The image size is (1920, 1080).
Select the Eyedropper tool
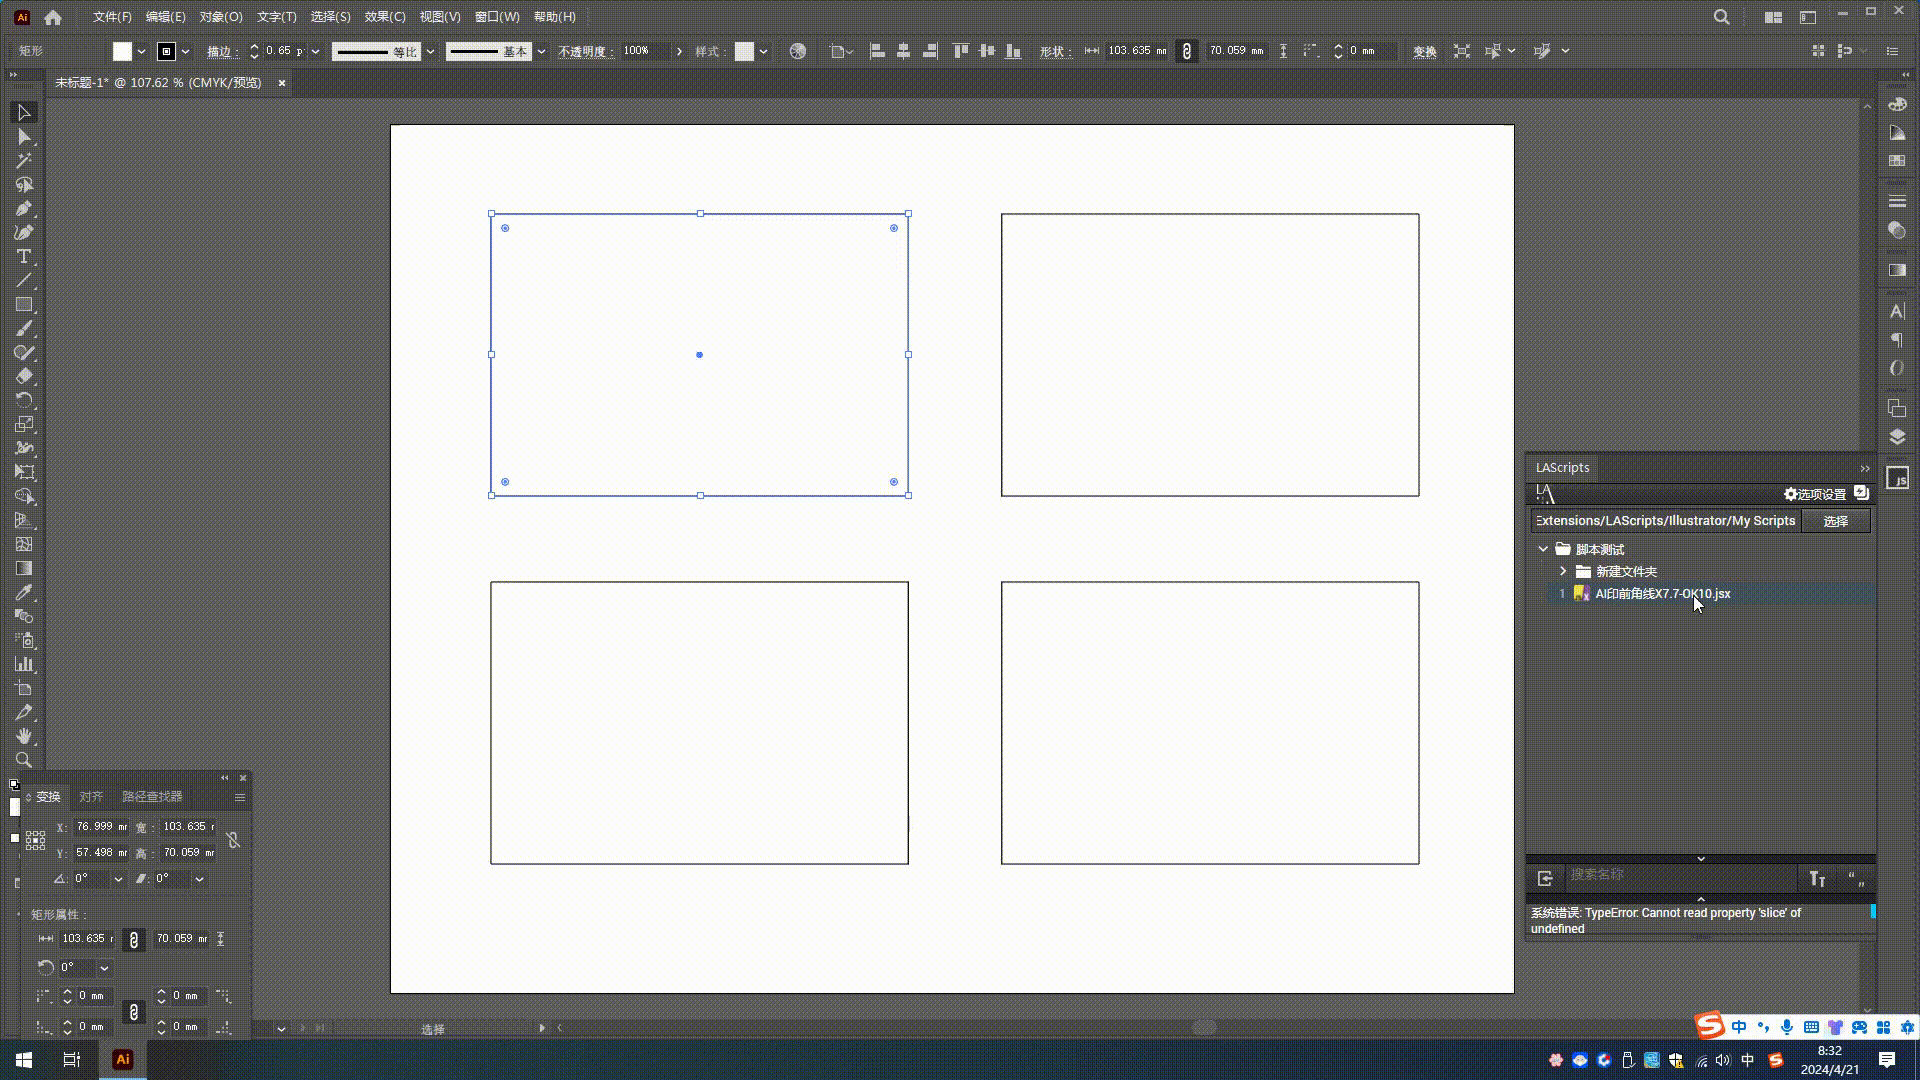coord(24,592)
